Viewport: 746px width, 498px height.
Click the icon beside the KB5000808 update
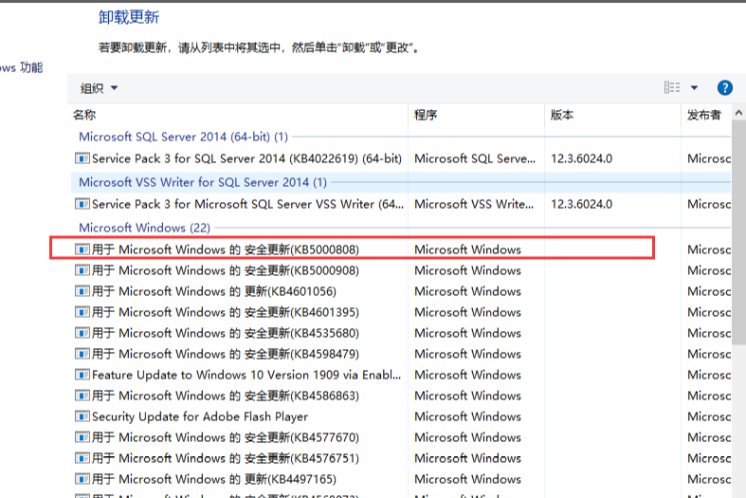pos(82,249)
